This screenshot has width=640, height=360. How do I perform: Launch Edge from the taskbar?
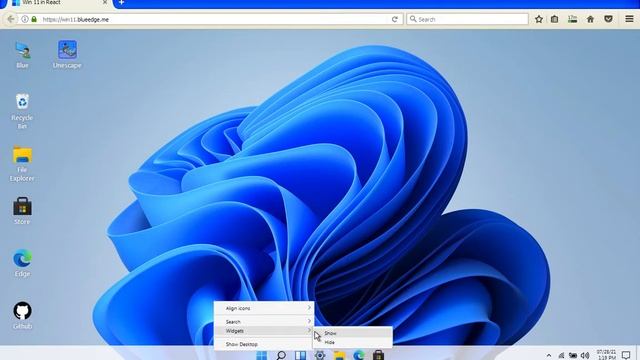click(x=359, y=355)
